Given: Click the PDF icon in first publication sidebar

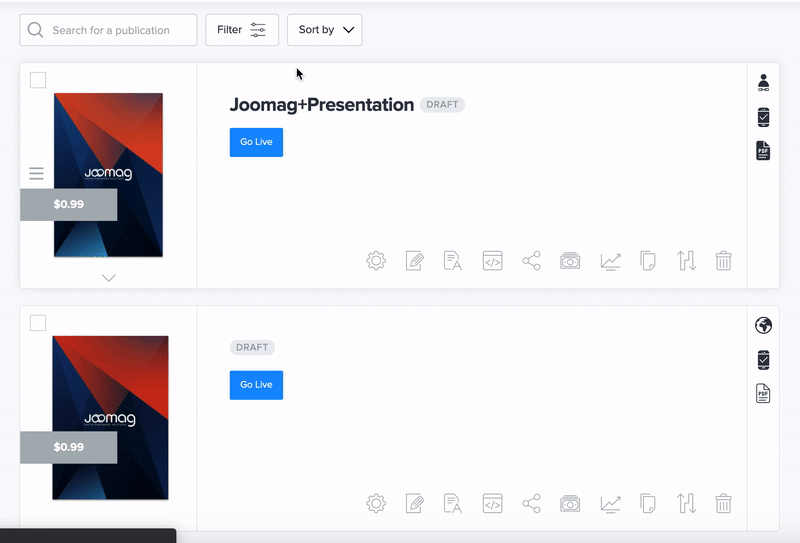Looking at the screenshot, I should (763, 151).
